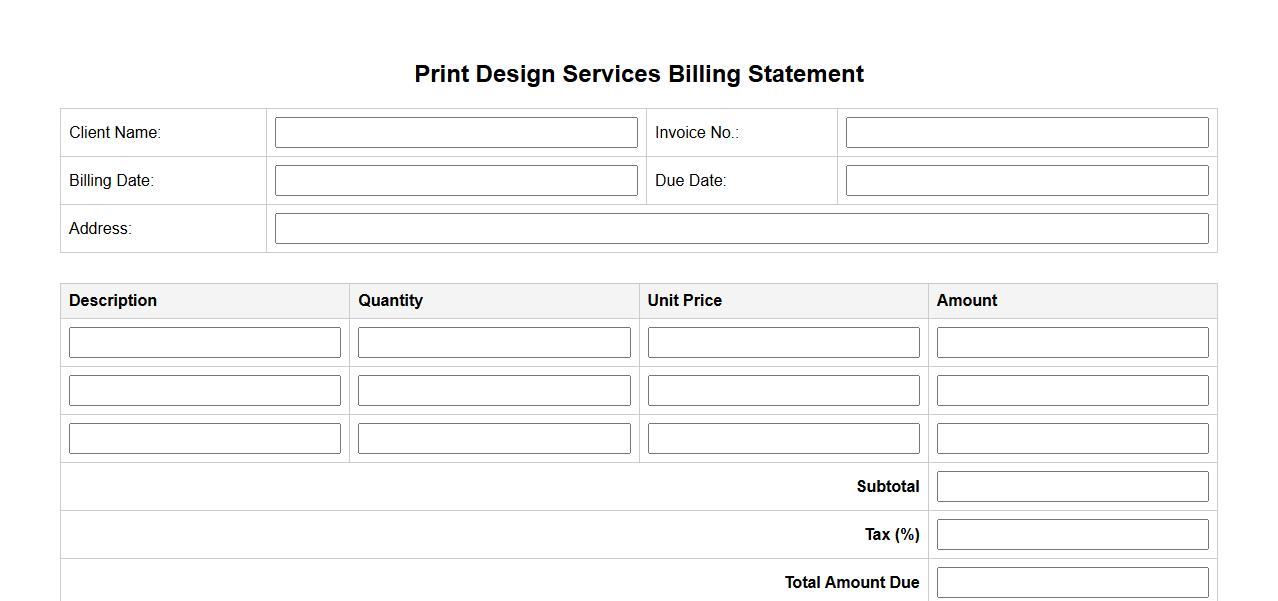Click the Due Date input box

point(1027,181)
